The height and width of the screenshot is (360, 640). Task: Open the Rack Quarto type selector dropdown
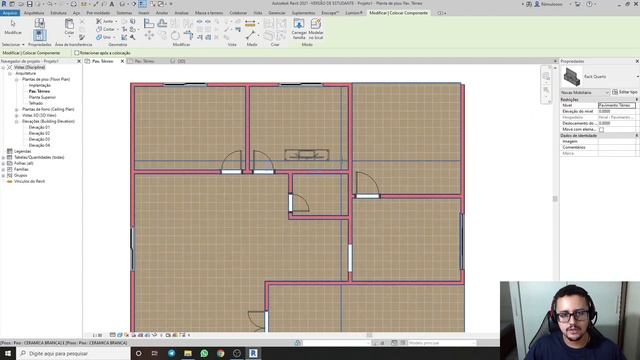637,76
